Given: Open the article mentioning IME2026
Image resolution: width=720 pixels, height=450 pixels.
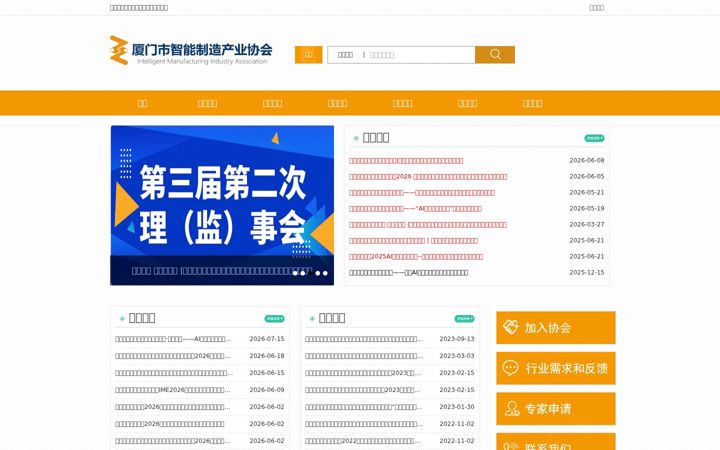Looking at the screenshot, I should click(173, 390).
